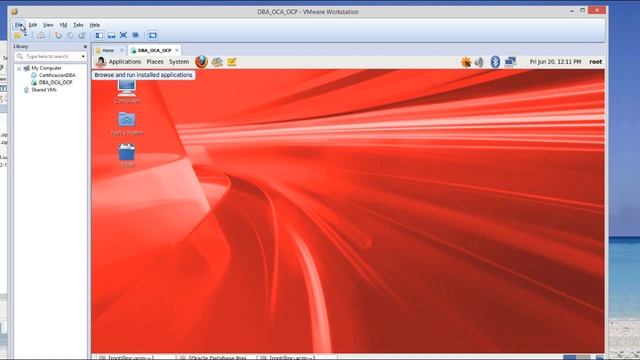Open the library search dropdown arrow
The image size is (640, 360).
83,56
